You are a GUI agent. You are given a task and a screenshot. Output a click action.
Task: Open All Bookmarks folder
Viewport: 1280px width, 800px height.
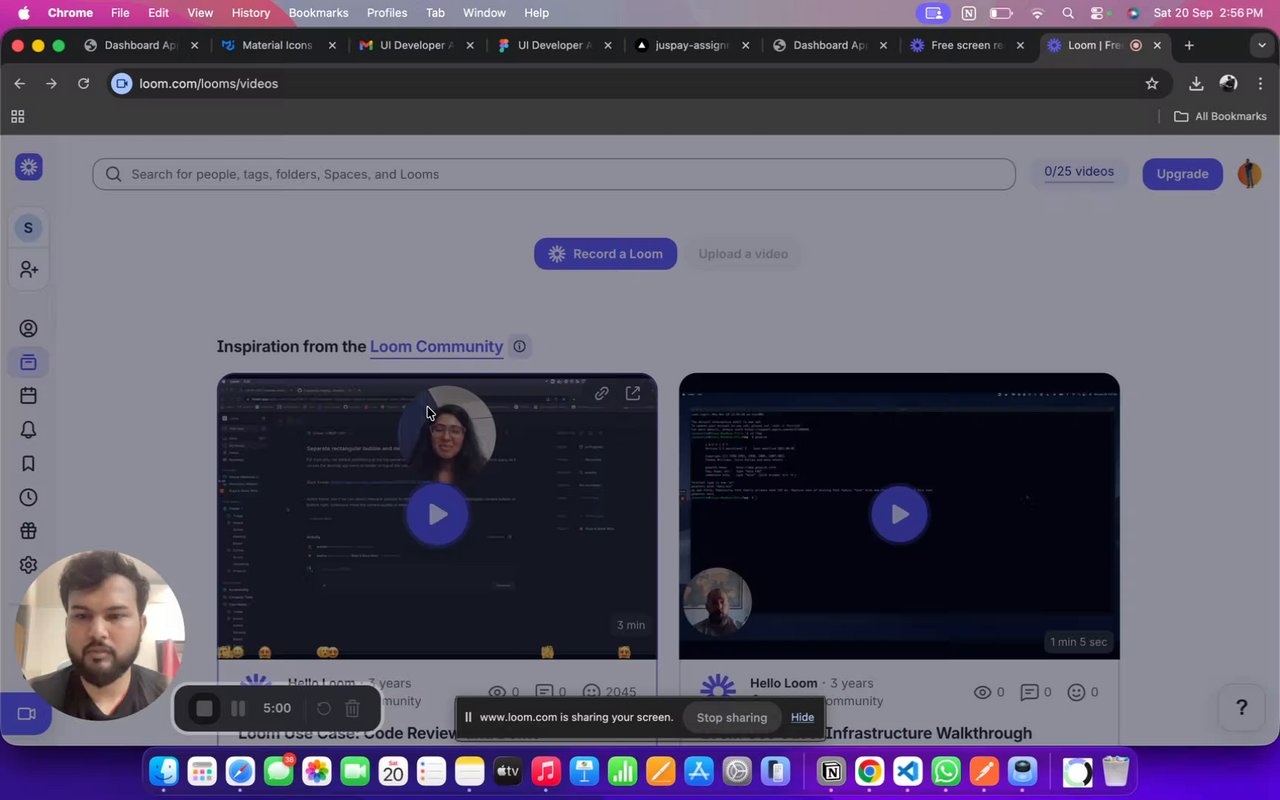[x=1220, y=117]
